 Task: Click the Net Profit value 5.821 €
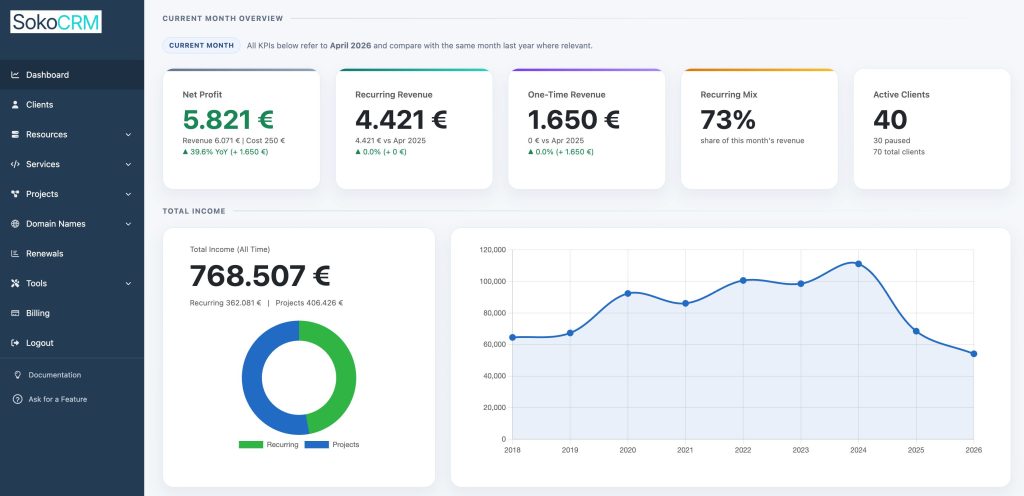(228, 119)
